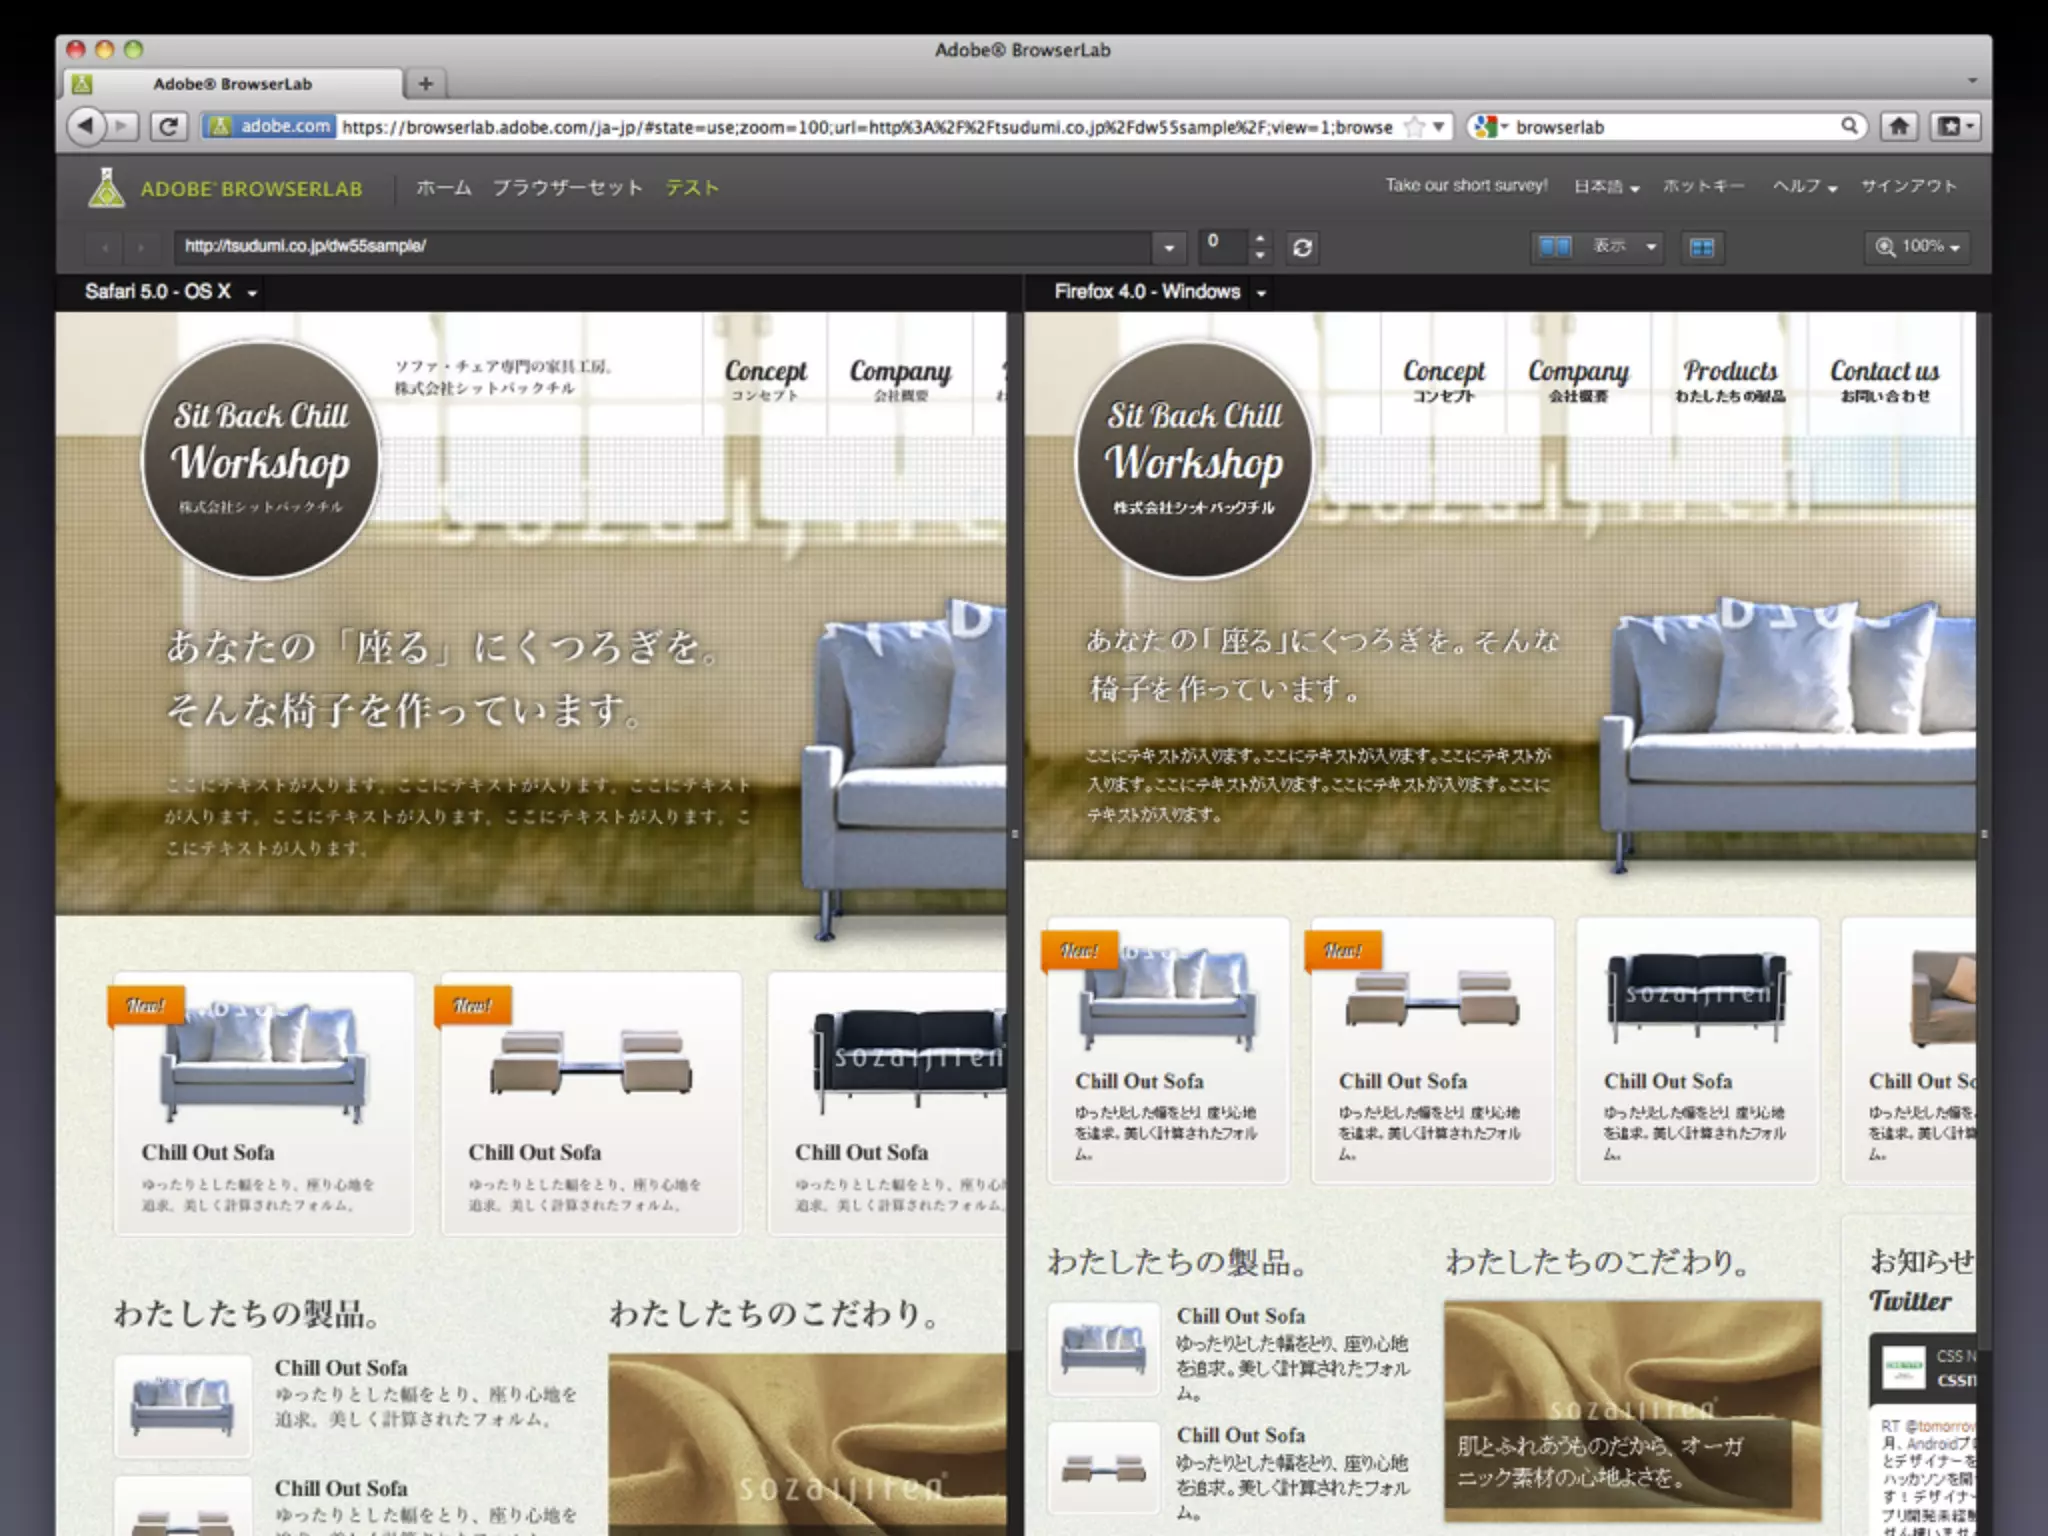The width and height of the screenshot is (2048, 1536).
Task: Click the grid browser-set layout icon
Action: pos(1701,247)
